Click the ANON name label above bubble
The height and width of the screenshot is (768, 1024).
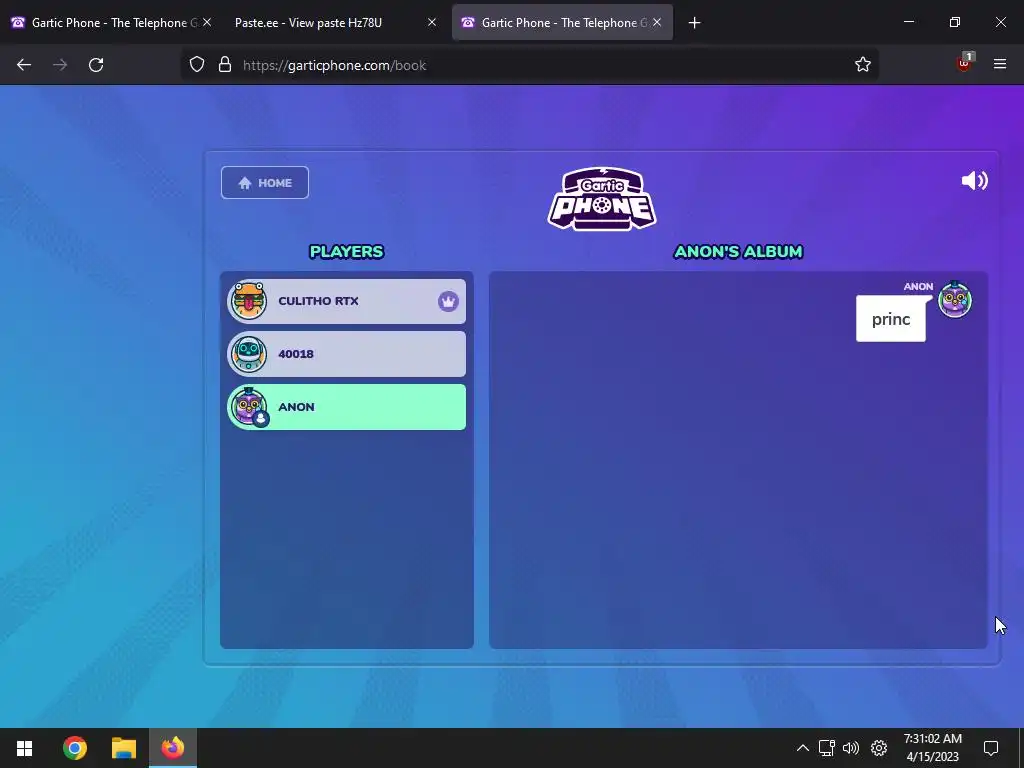tap(918, 287)
